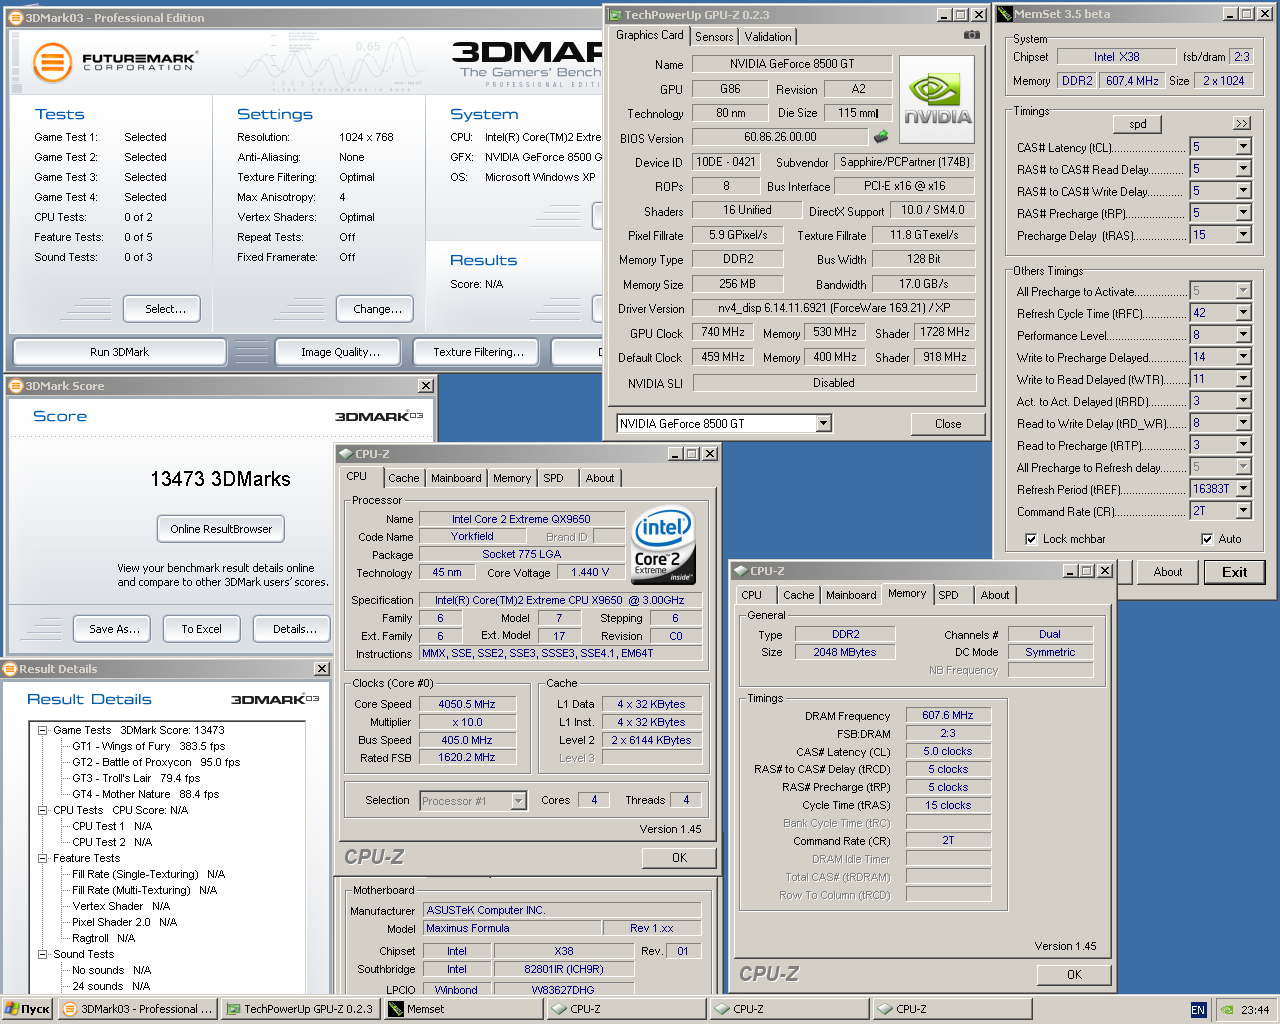
Task: Open the CAS# Latency (tCL) dropdown
Action: point(1243,147)
